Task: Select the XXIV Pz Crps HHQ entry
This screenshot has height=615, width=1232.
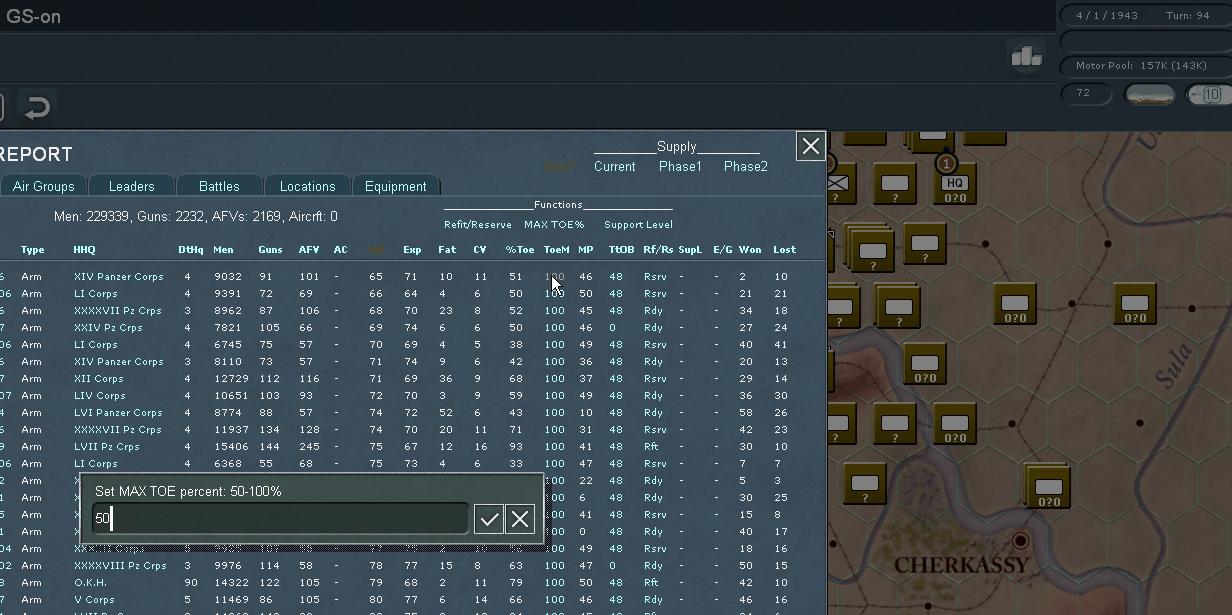Action: coord(108,328)
